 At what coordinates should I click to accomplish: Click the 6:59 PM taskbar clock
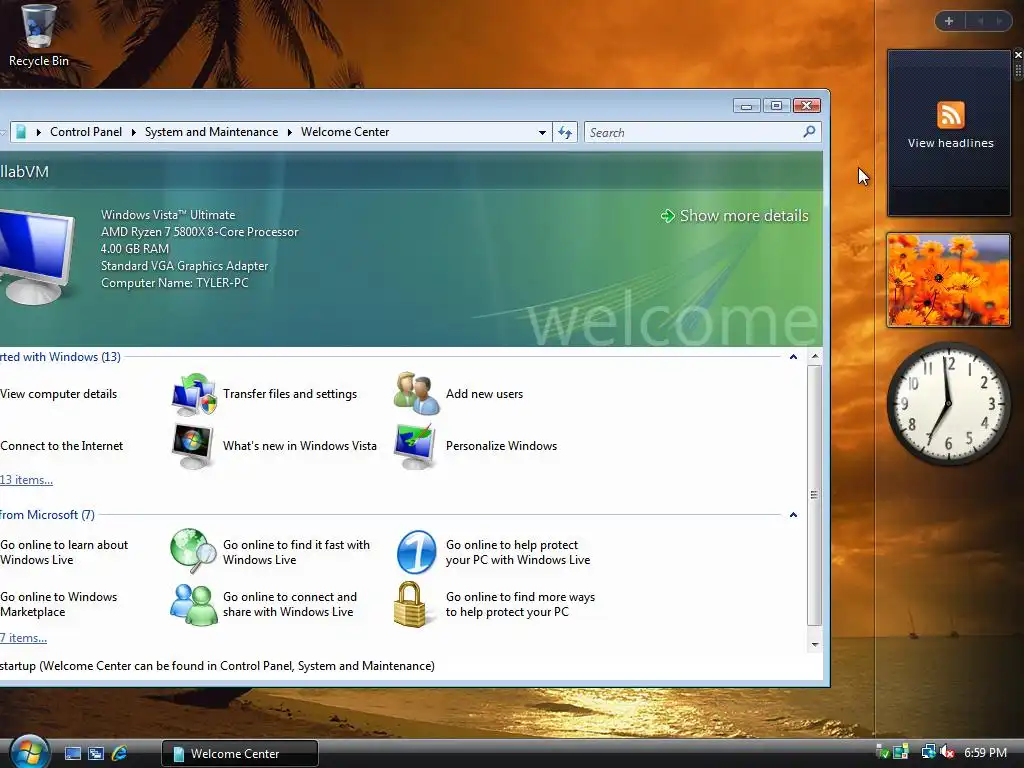tap(985, 752)
